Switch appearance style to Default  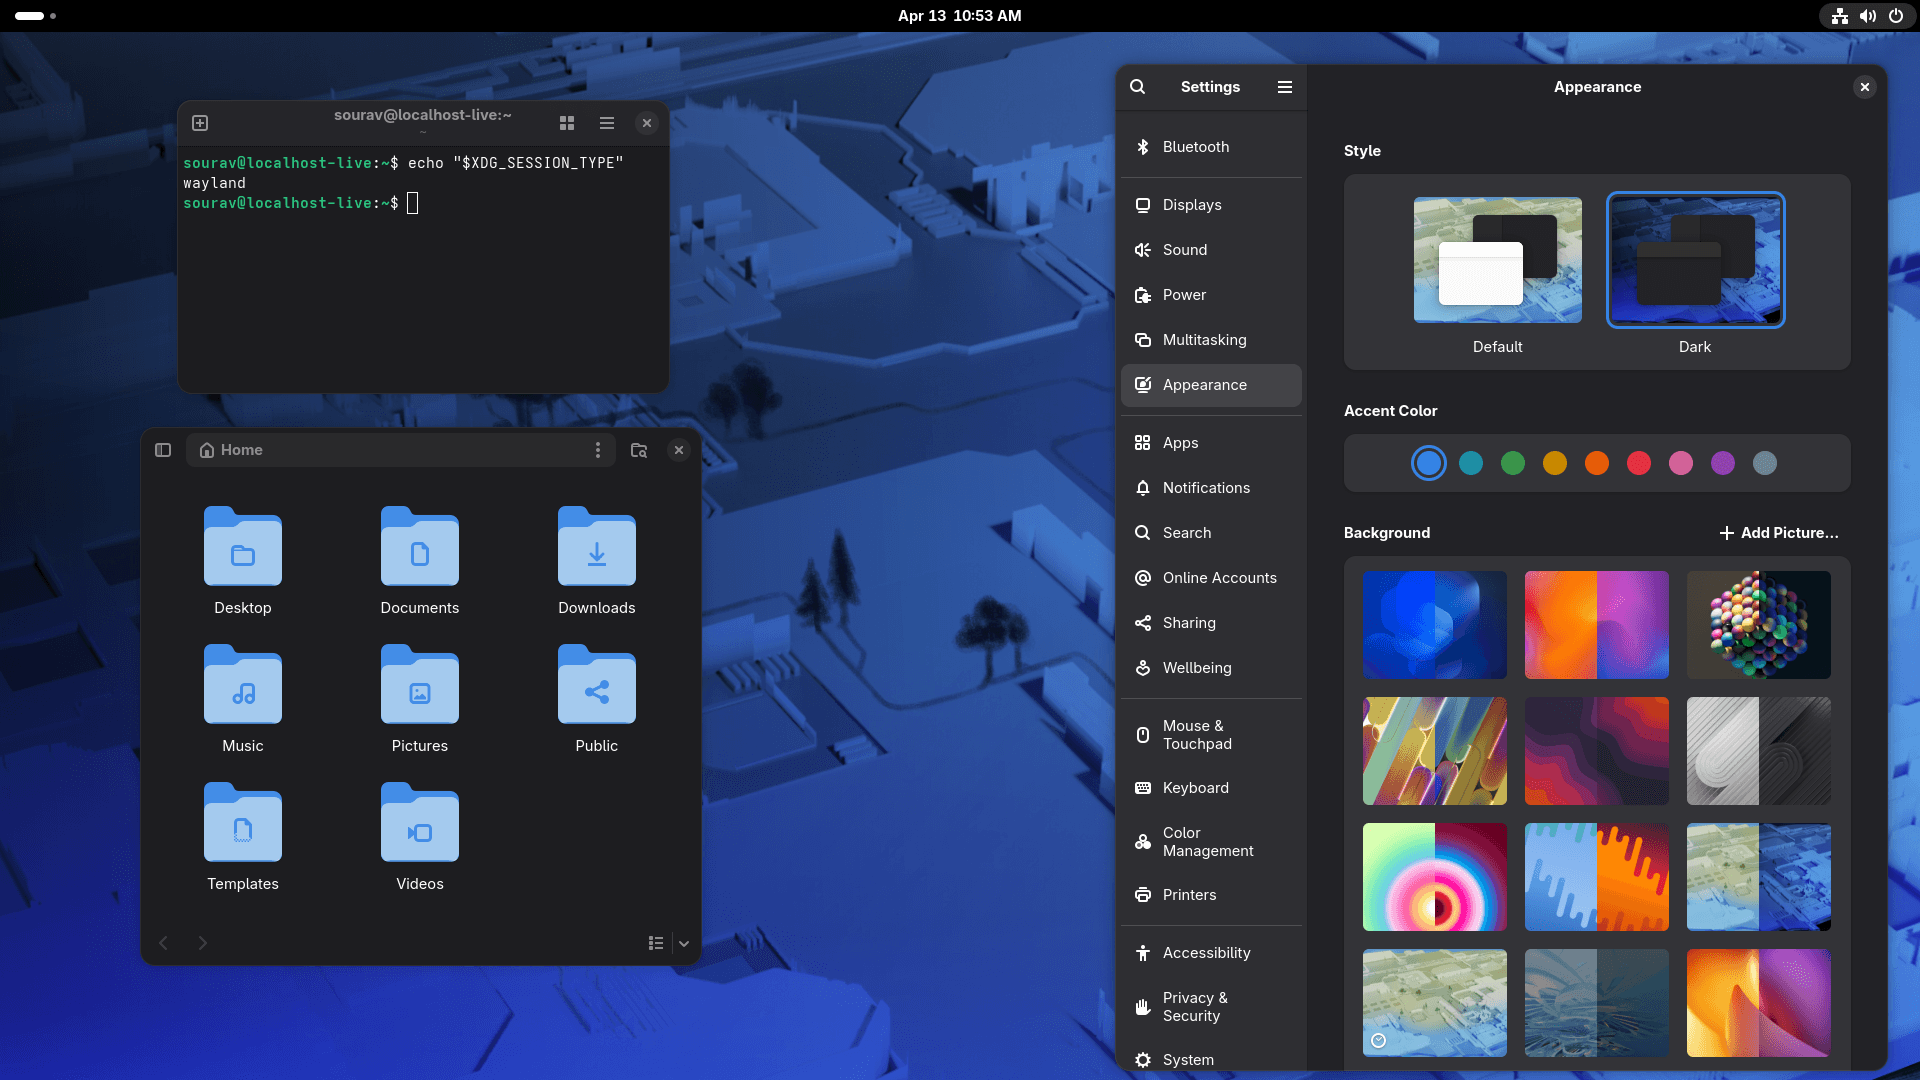coord(1496,260)
